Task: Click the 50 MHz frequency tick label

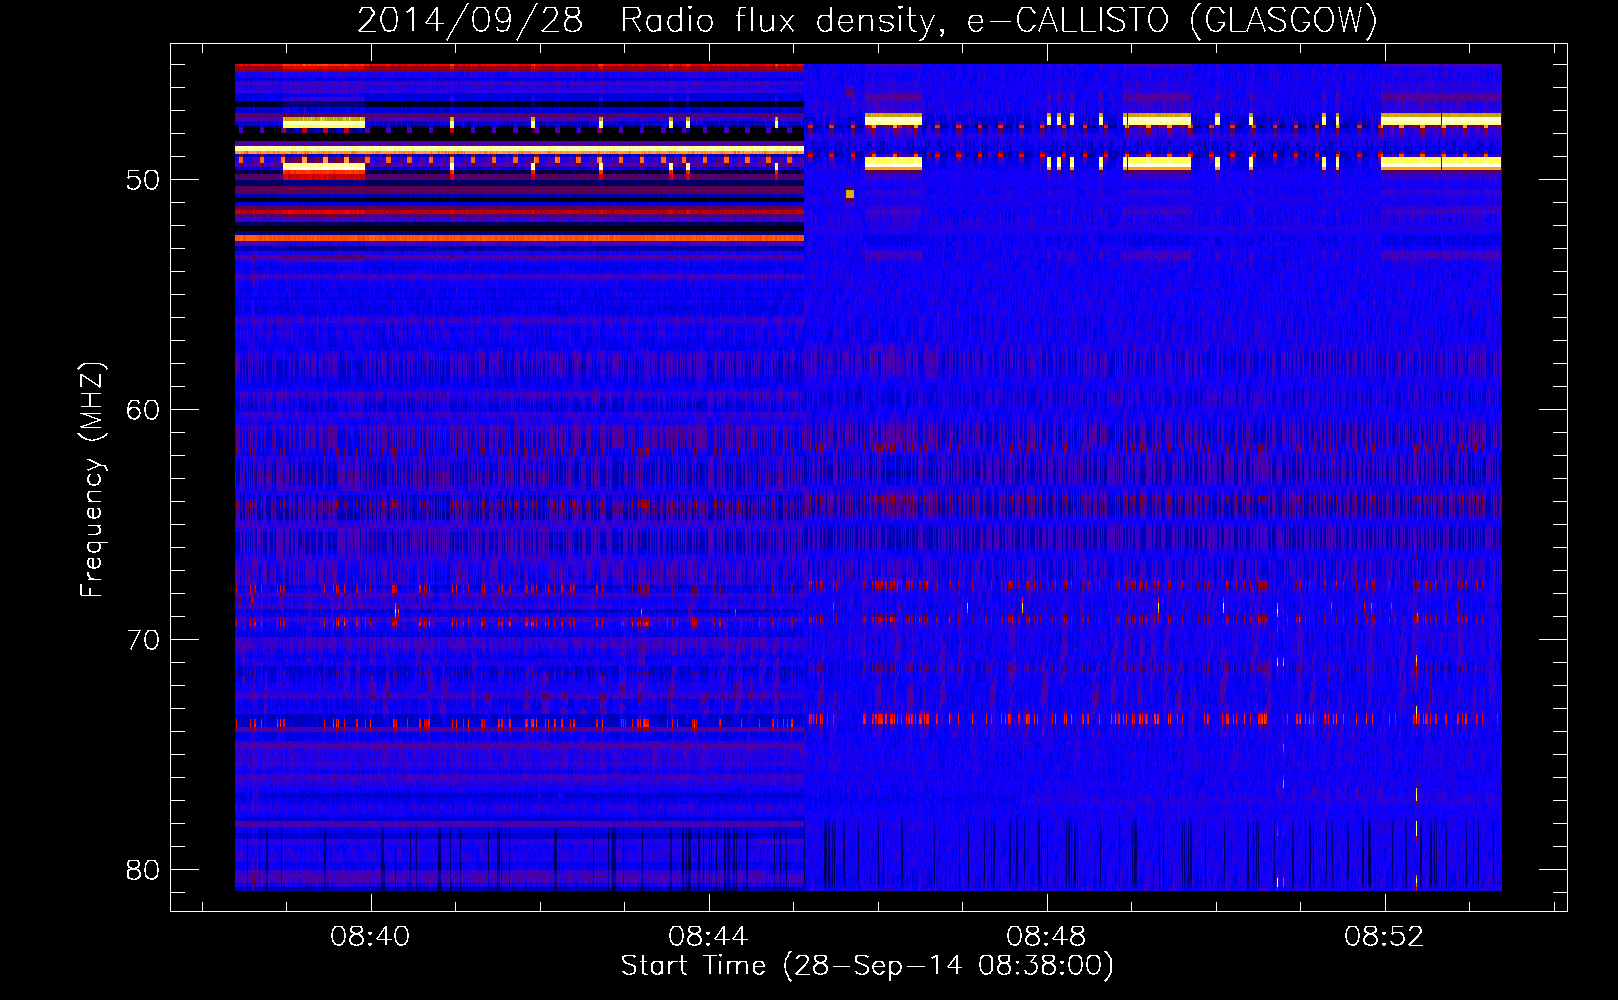Action: point(143,180)
